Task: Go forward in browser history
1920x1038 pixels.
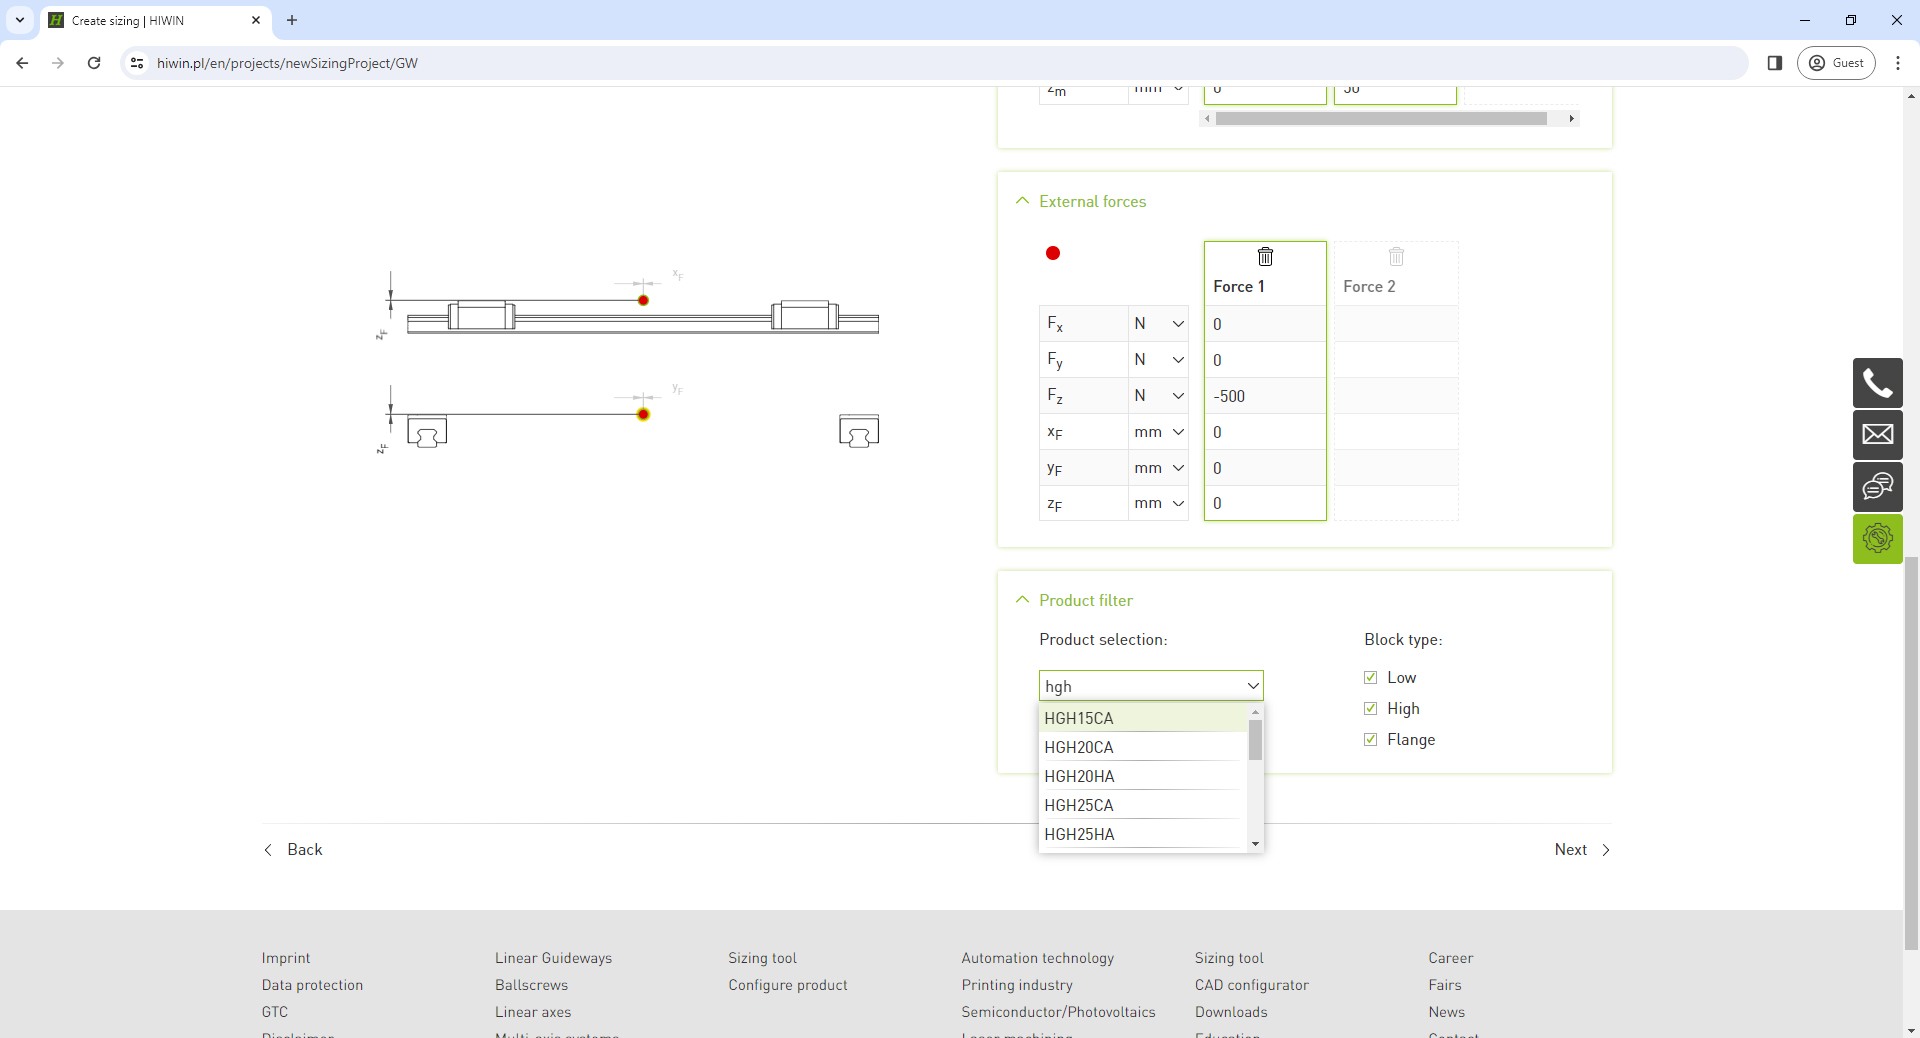Action: pos(58,63)
